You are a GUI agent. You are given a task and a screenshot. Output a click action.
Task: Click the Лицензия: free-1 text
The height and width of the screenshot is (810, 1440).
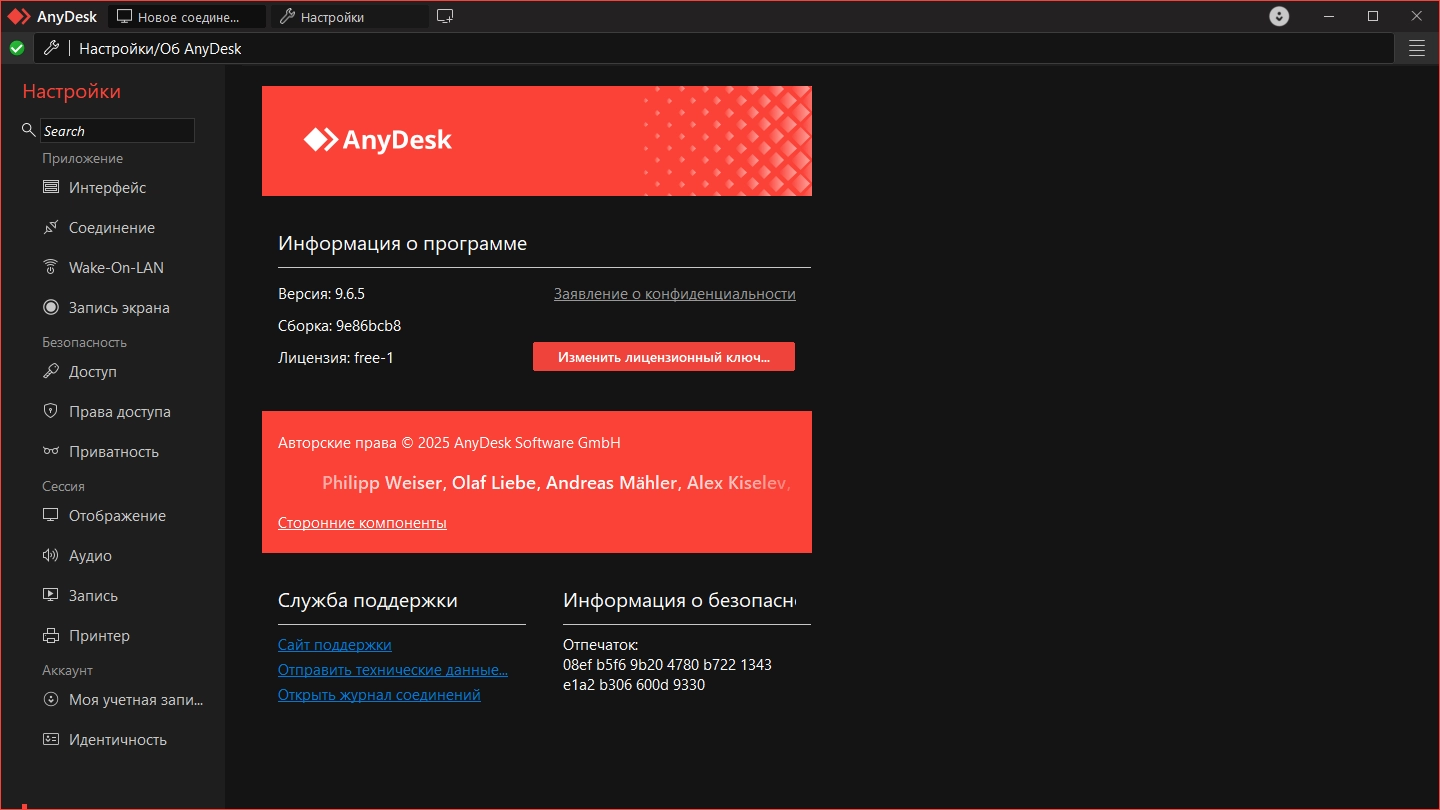[336, 358]
